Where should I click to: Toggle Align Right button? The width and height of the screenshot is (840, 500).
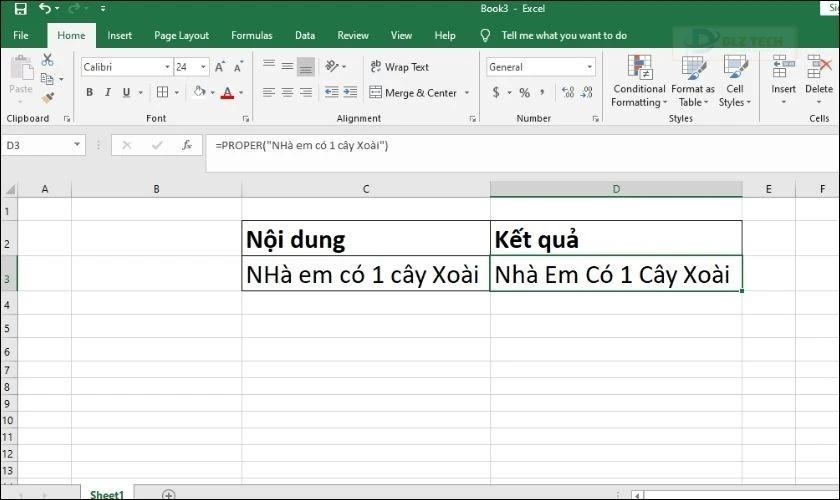pyautogui.click(x=306, y=92)
